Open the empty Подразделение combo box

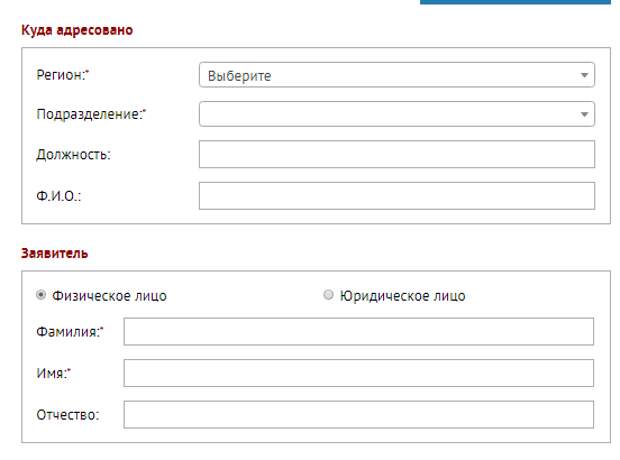[390, 114]
